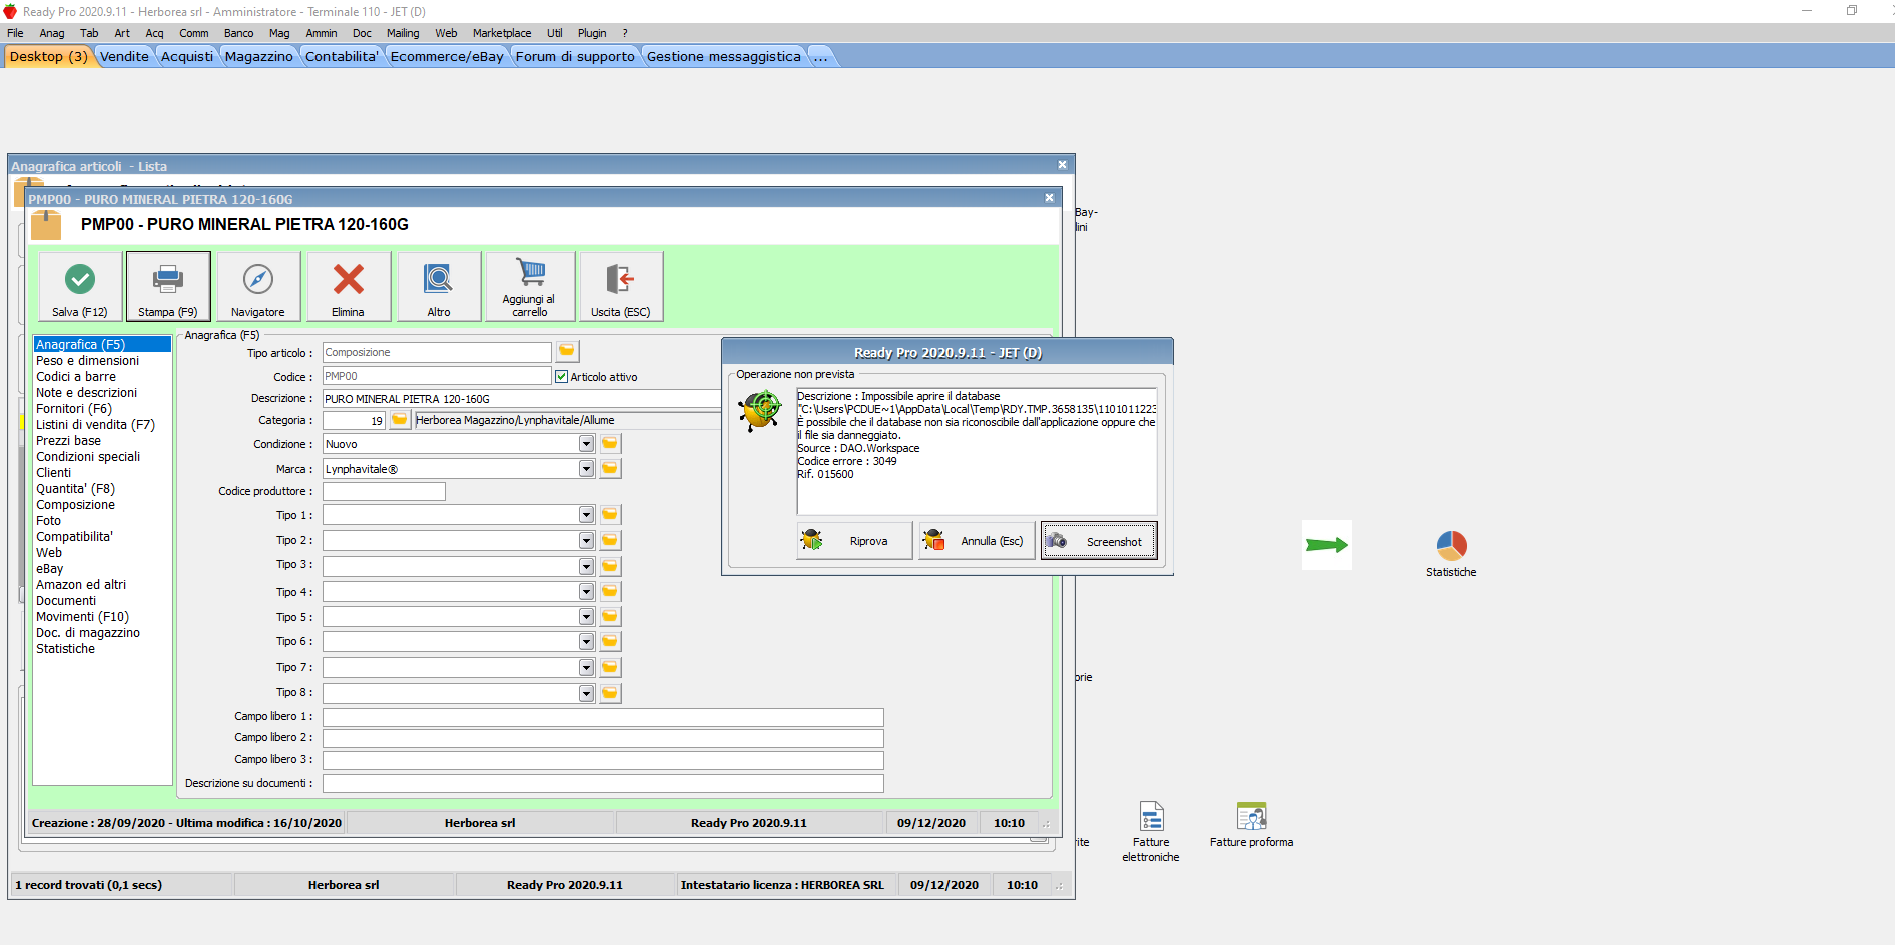
Task: Select Listini di vendita (F7) section
Action: 96,425
